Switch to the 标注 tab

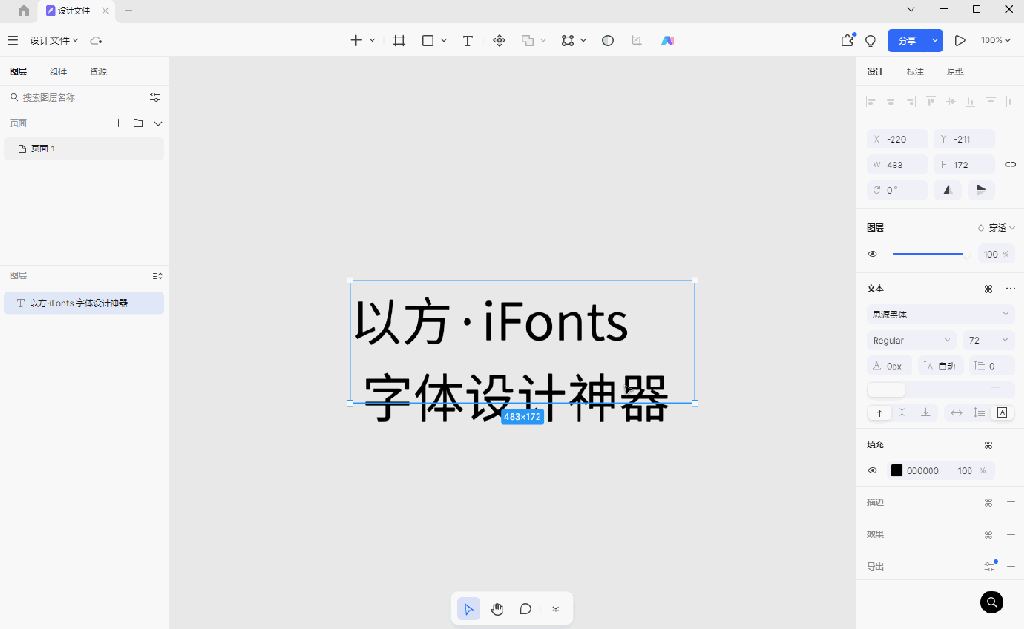tap(914, 71)
